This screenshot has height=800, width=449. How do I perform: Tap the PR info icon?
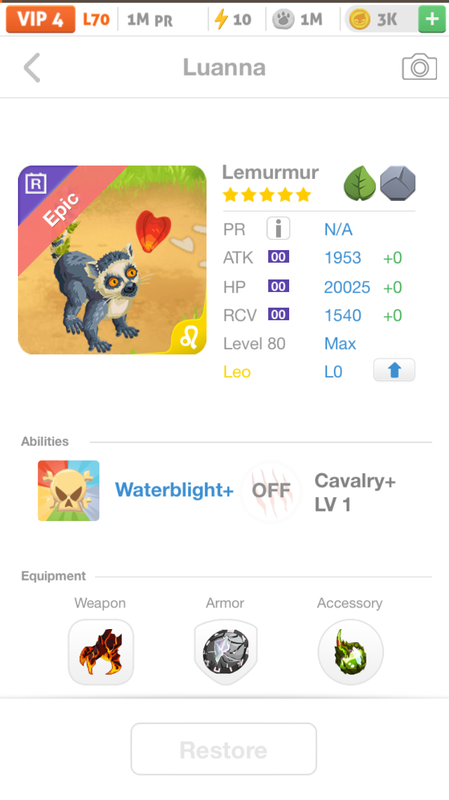pos(278,228)
